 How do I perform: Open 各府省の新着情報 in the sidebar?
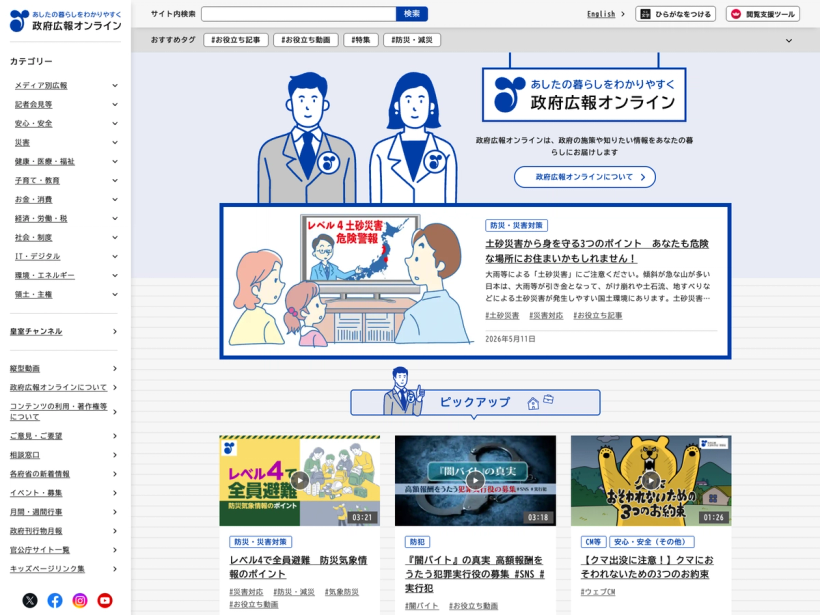(x=63, y=474)
